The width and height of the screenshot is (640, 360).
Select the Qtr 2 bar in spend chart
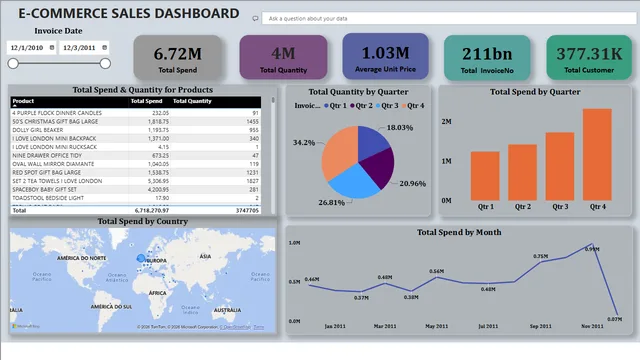[522, 172]
